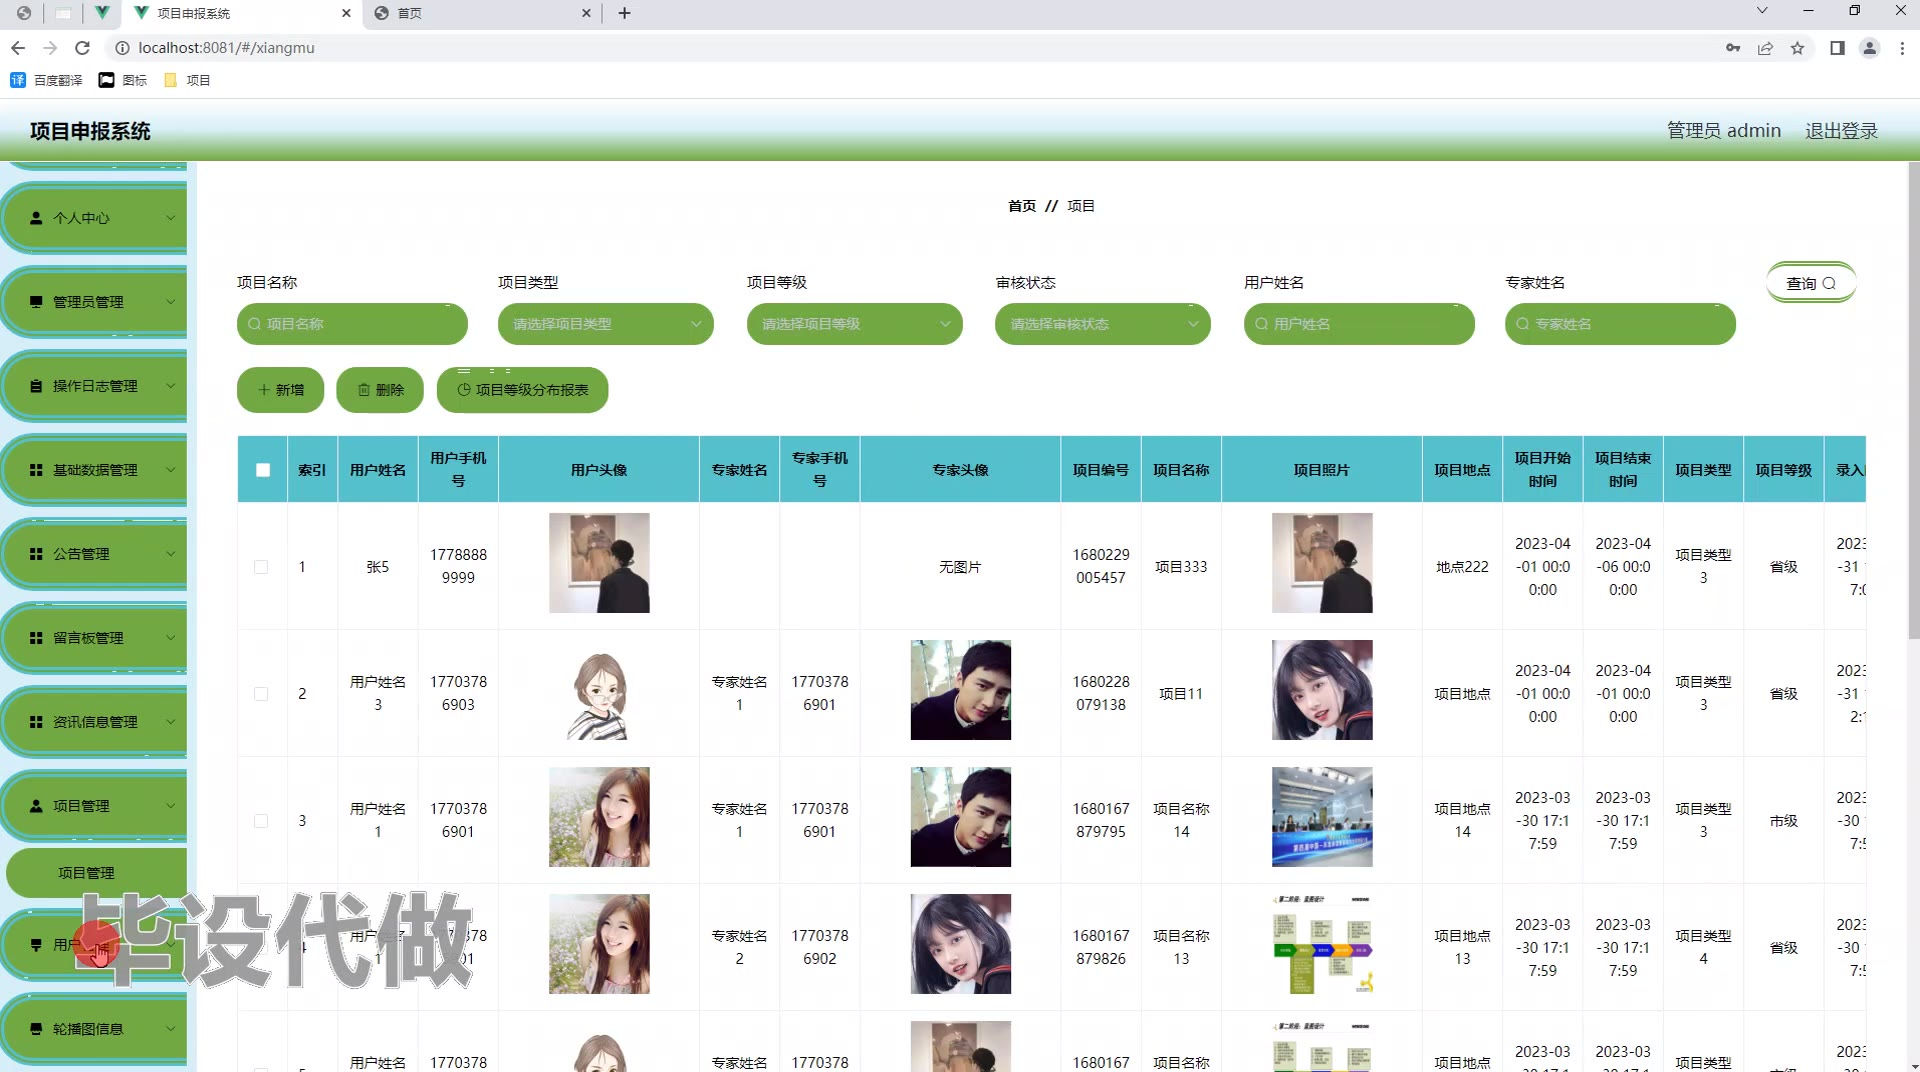1920x1072 pixels.
Task: Click the 管理员 admin label
Action: tap(1724, 131)
